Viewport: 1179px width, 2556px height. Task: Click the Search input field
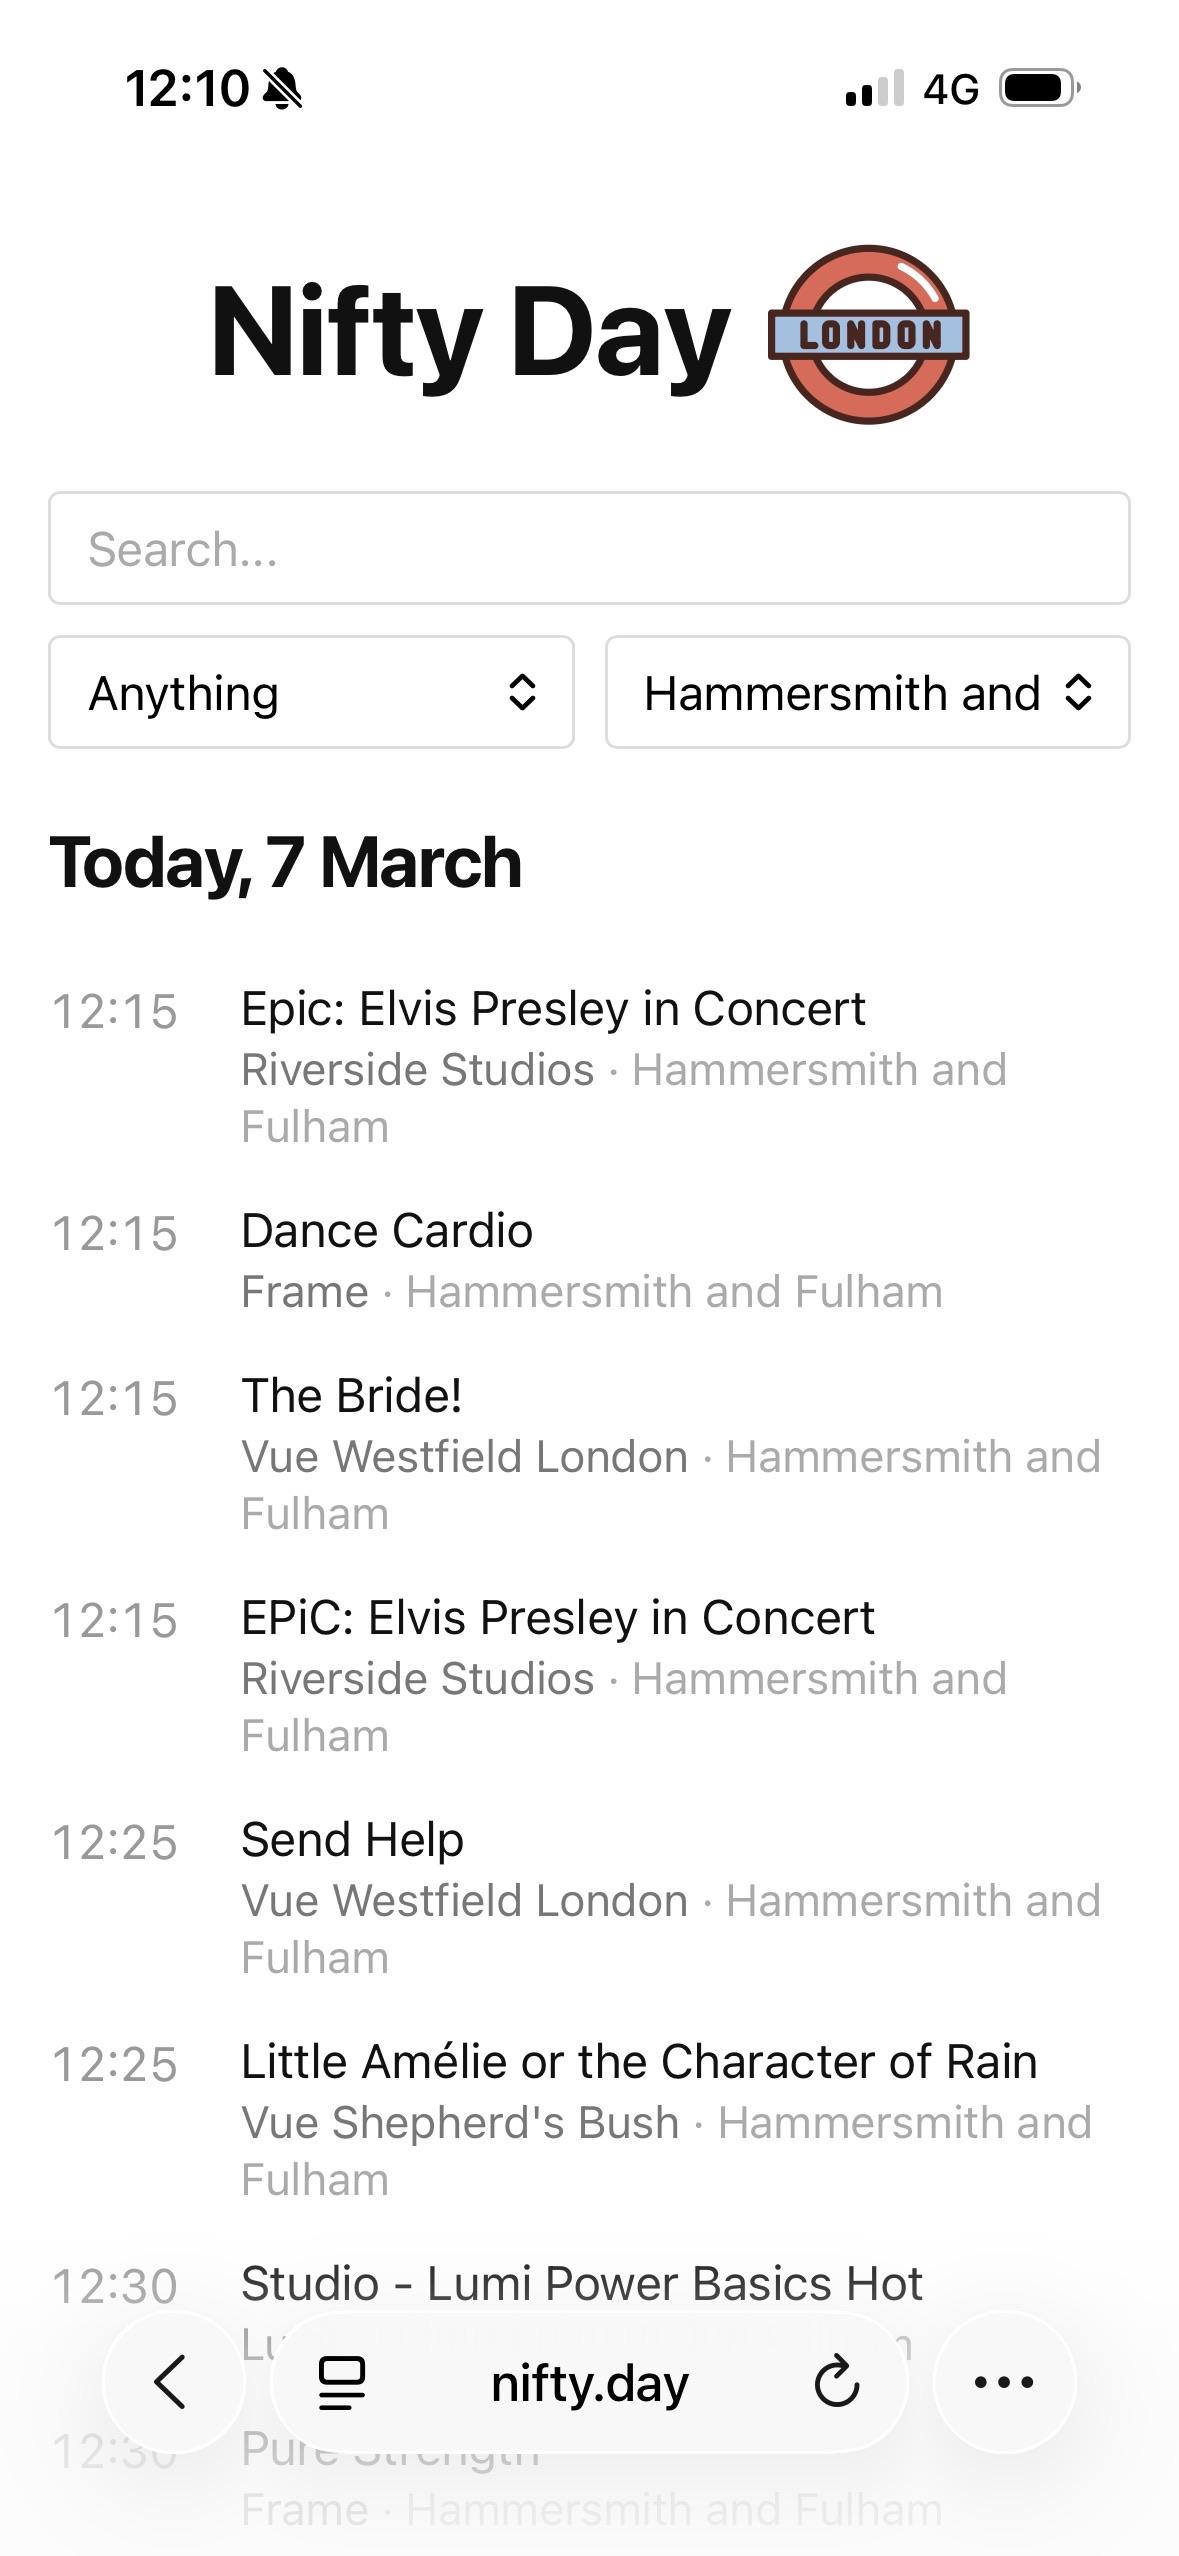click(x=589, y=548)
